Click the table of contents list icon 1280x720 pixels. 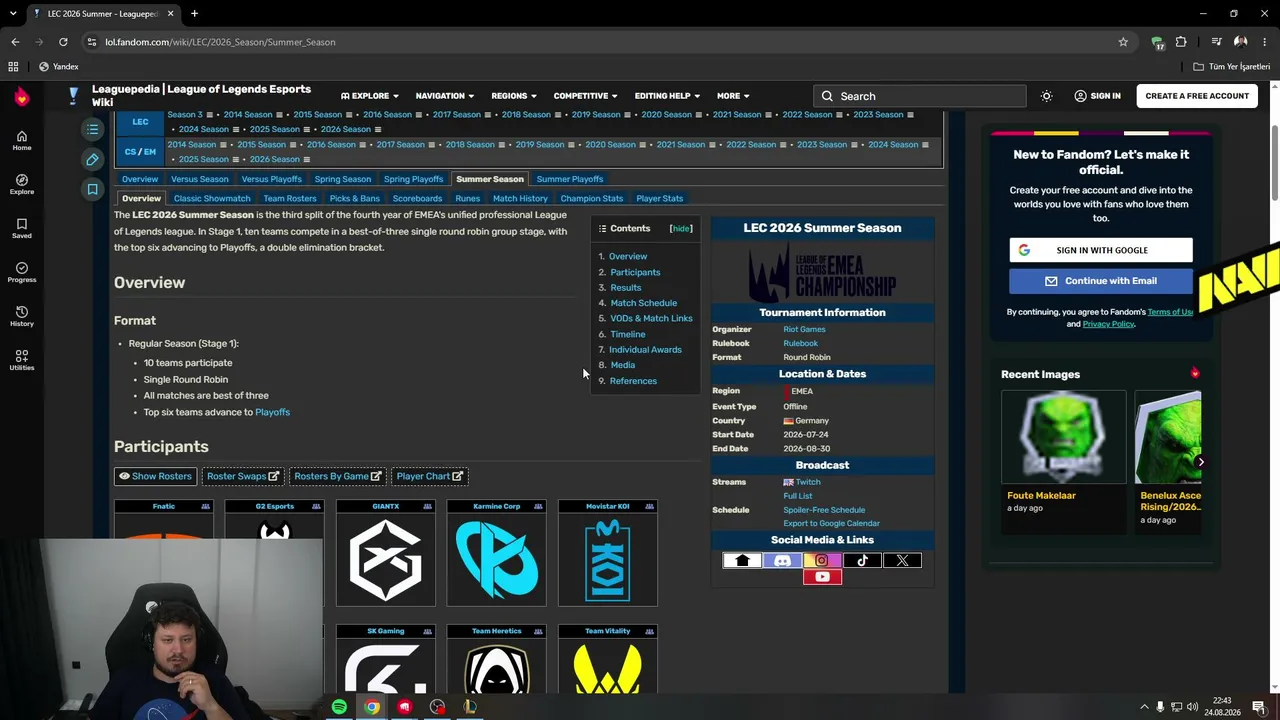(x=92, y=128)
